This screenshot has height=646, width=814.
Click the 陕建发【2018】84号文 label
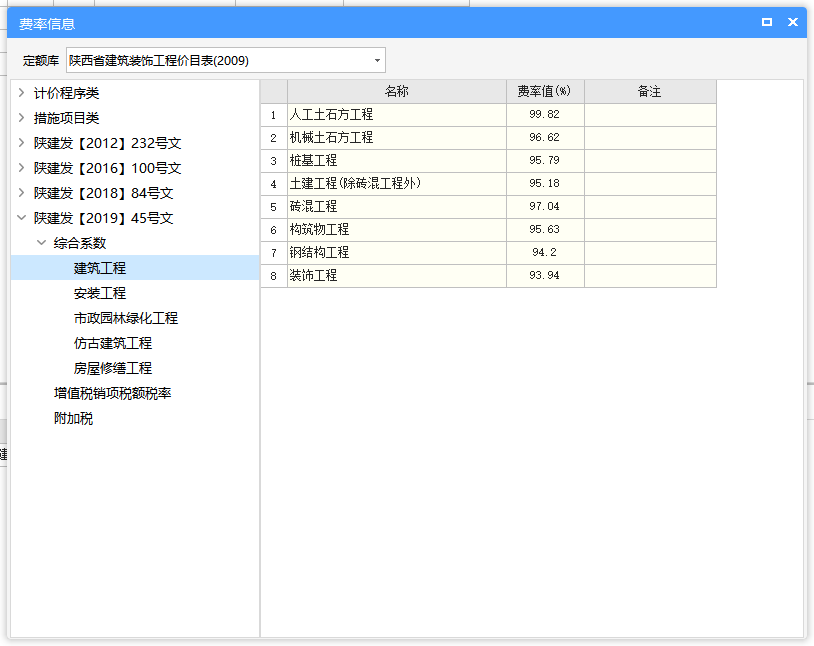(x=103, y=193)
